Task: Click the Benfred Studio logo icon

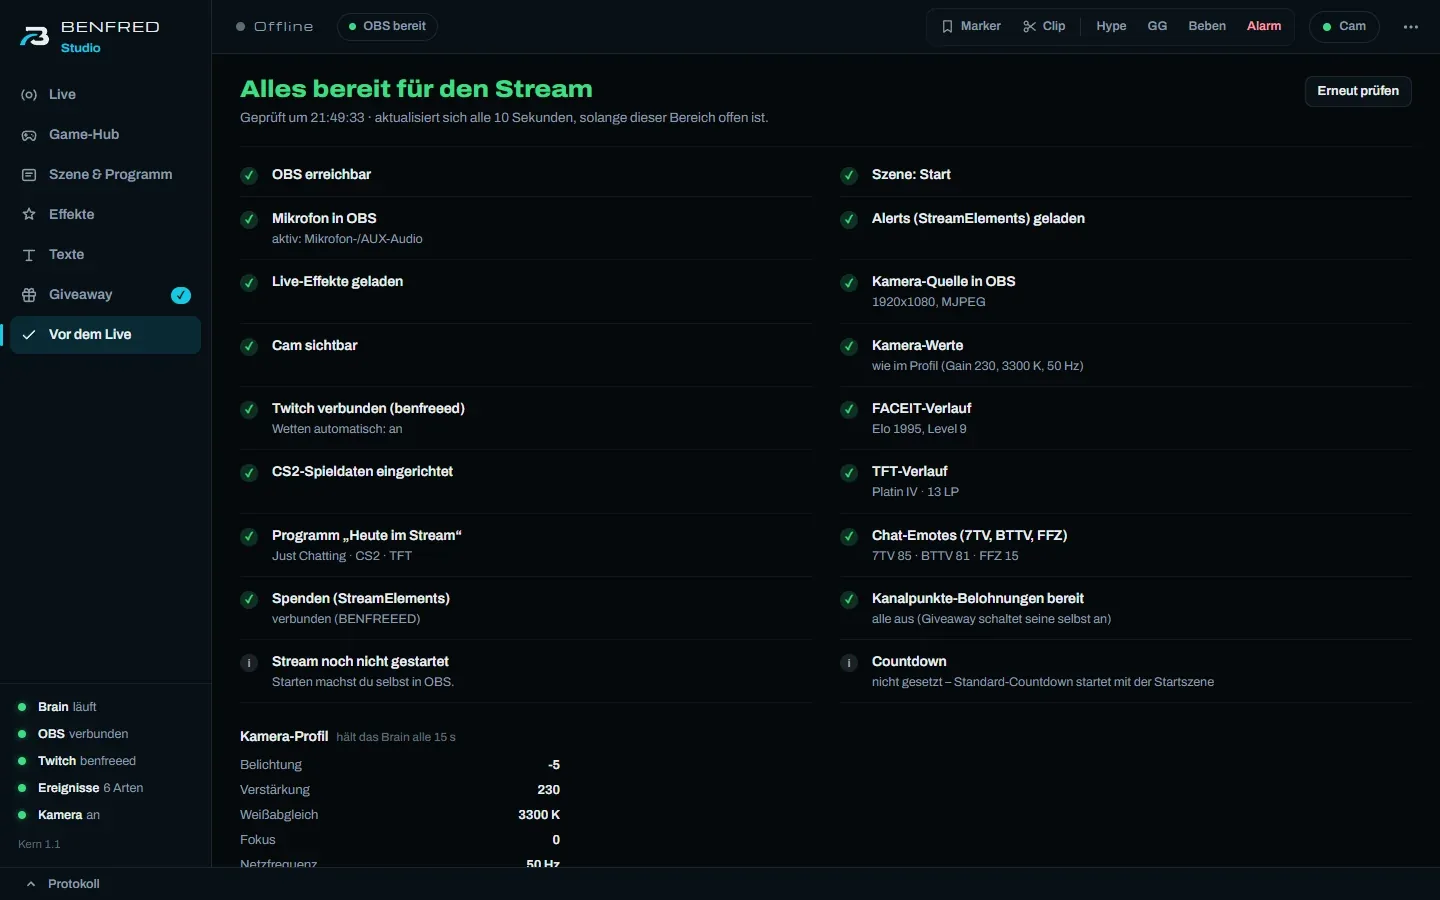Action: (34, 37)
